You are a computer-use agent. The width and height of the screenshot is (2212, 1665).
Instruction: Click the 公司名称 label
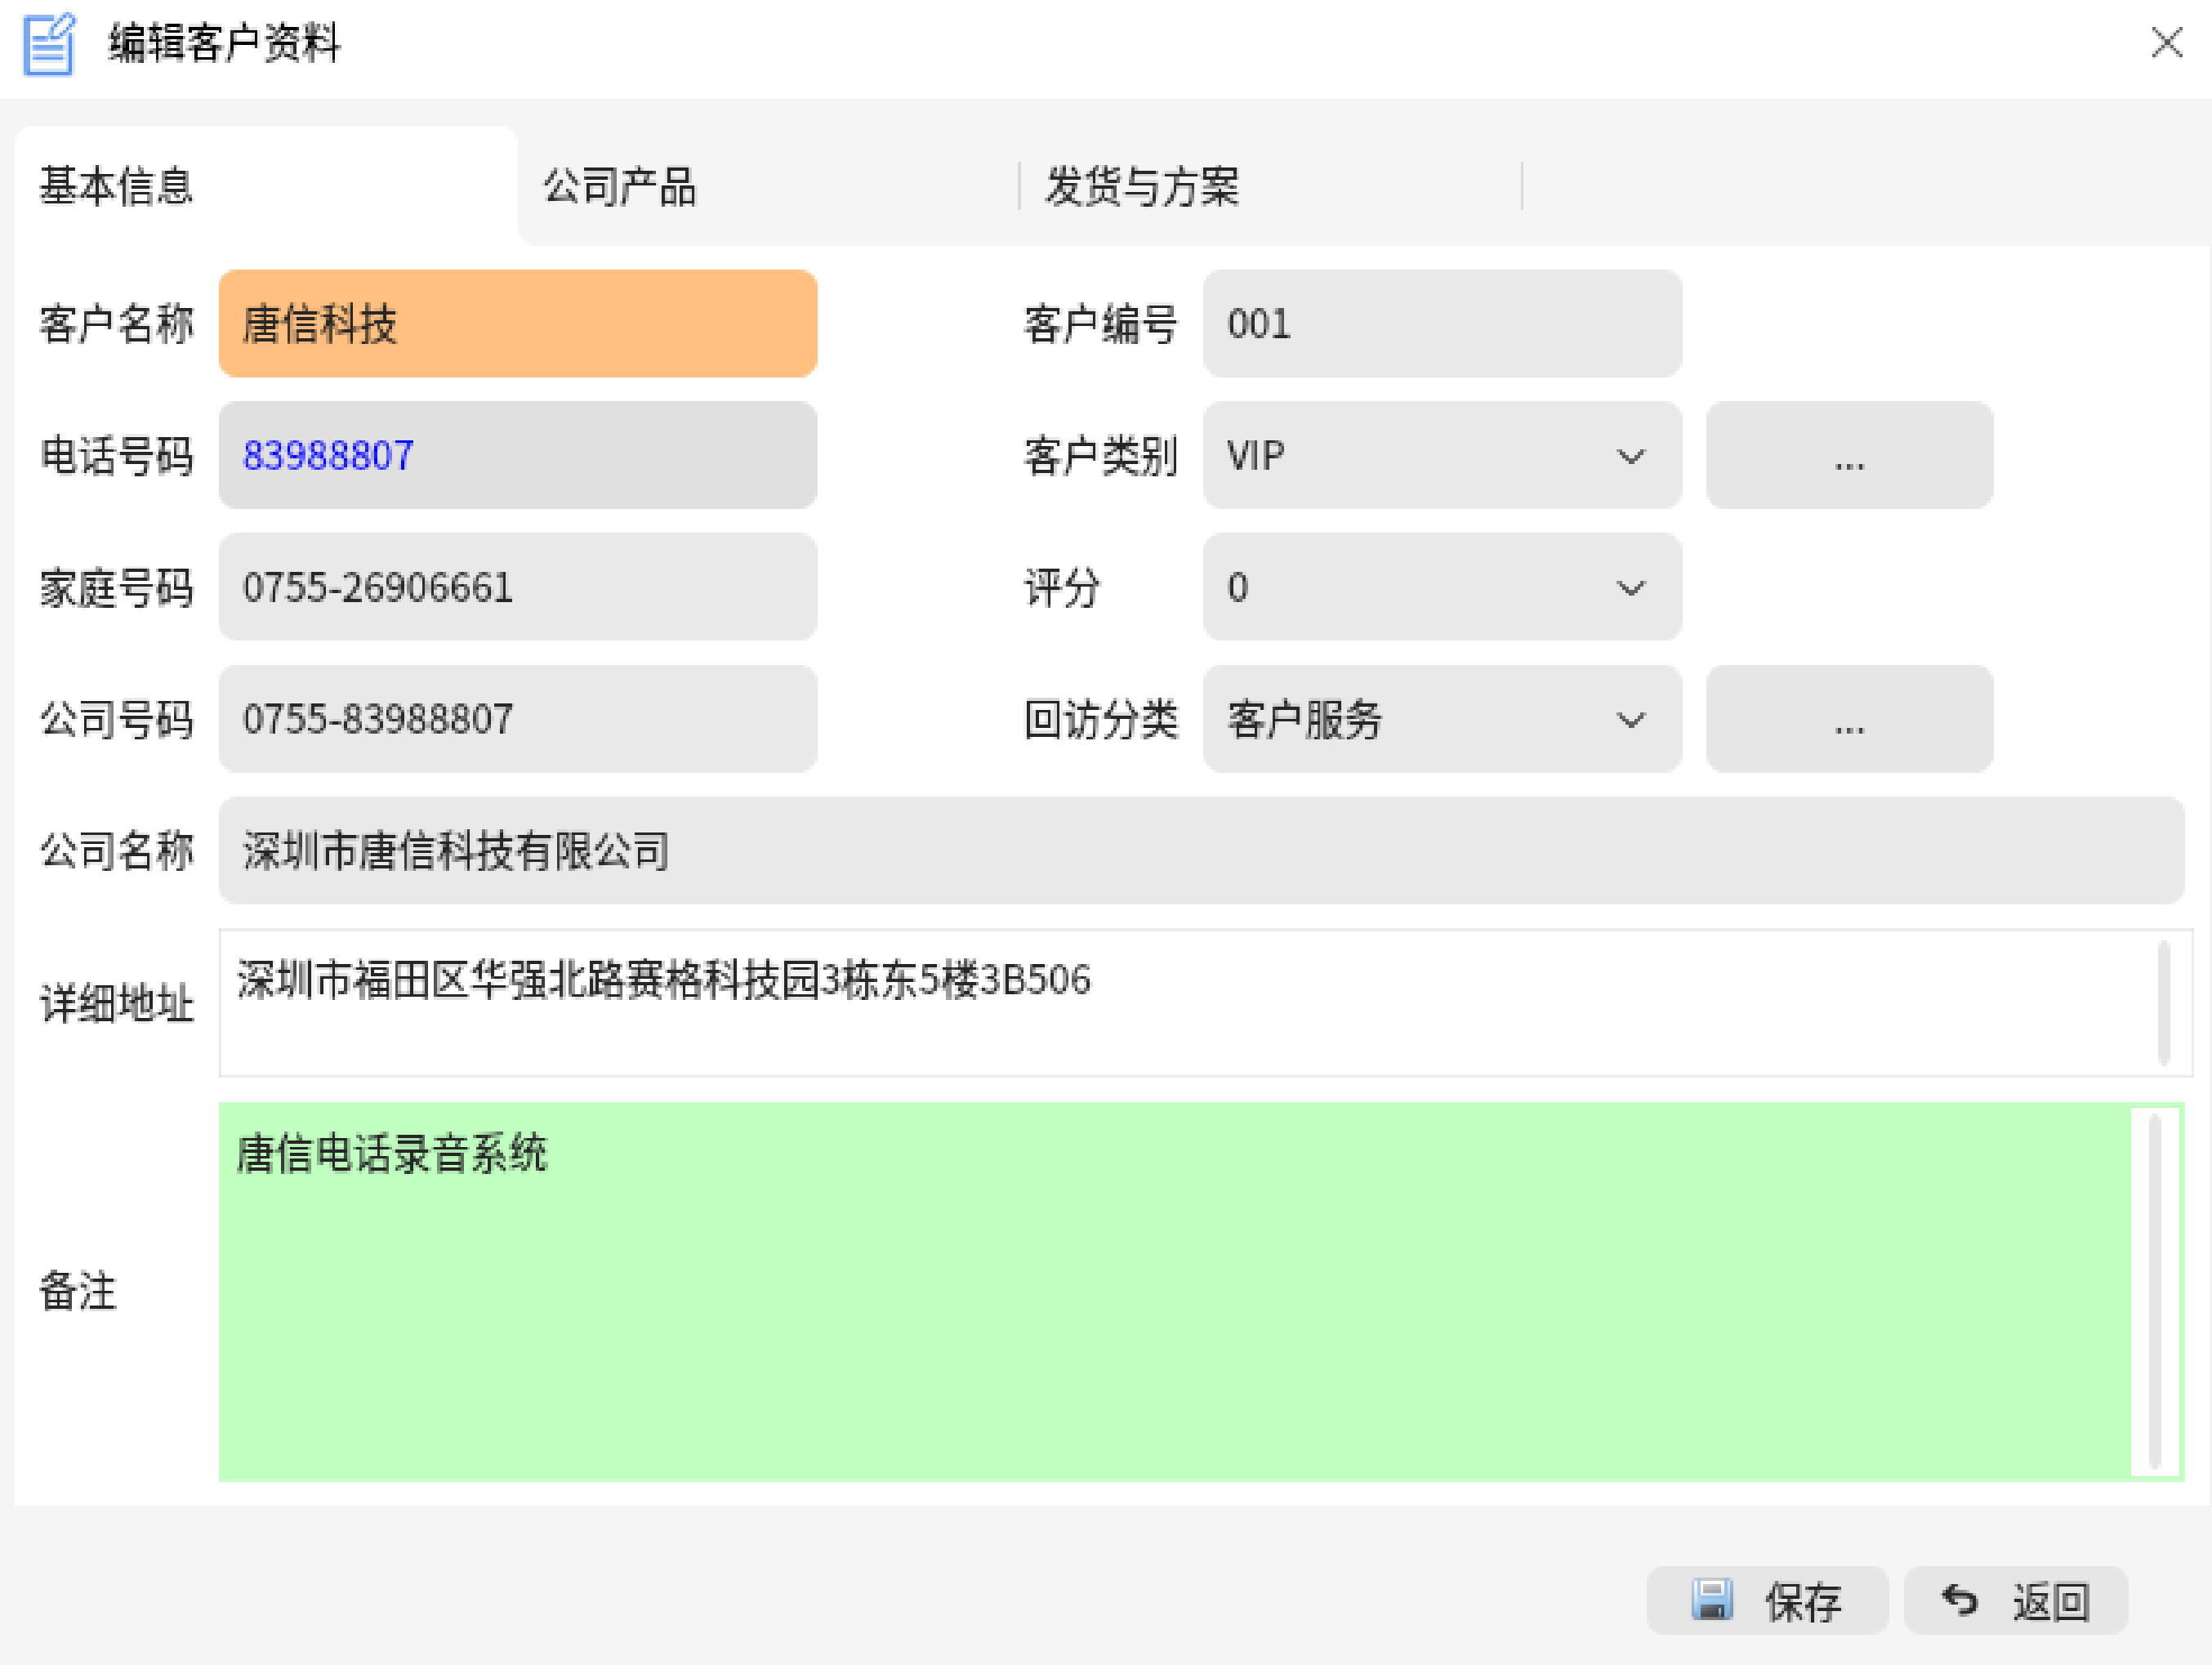117,851
